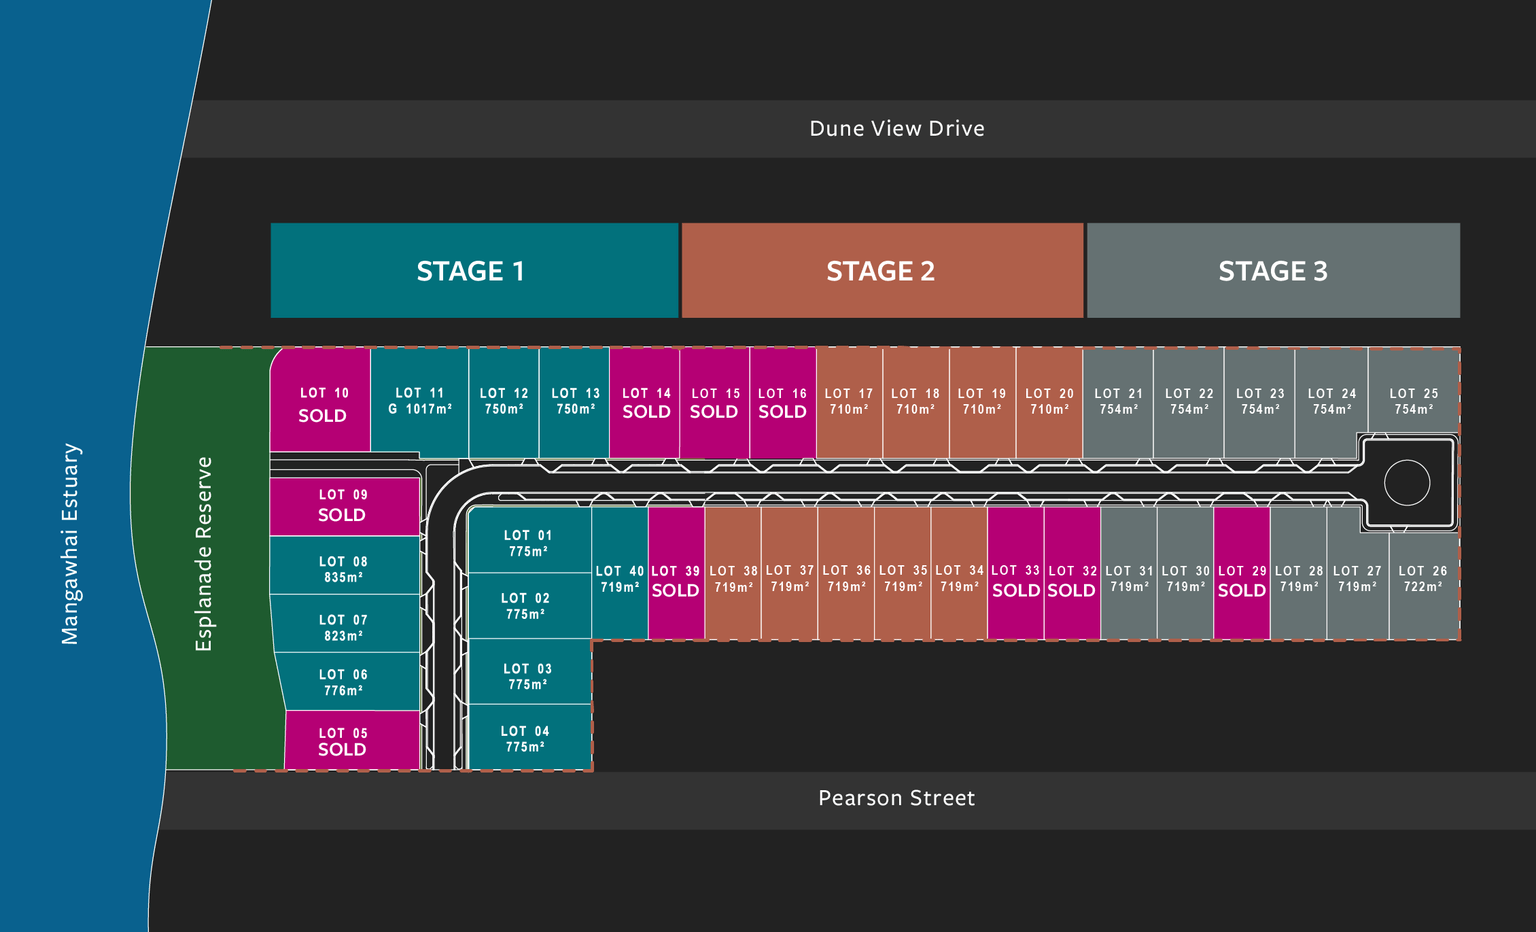Click the Pearson Street label
The height and width of the screenshot is (932, 1536).
(x=897, y=798)
